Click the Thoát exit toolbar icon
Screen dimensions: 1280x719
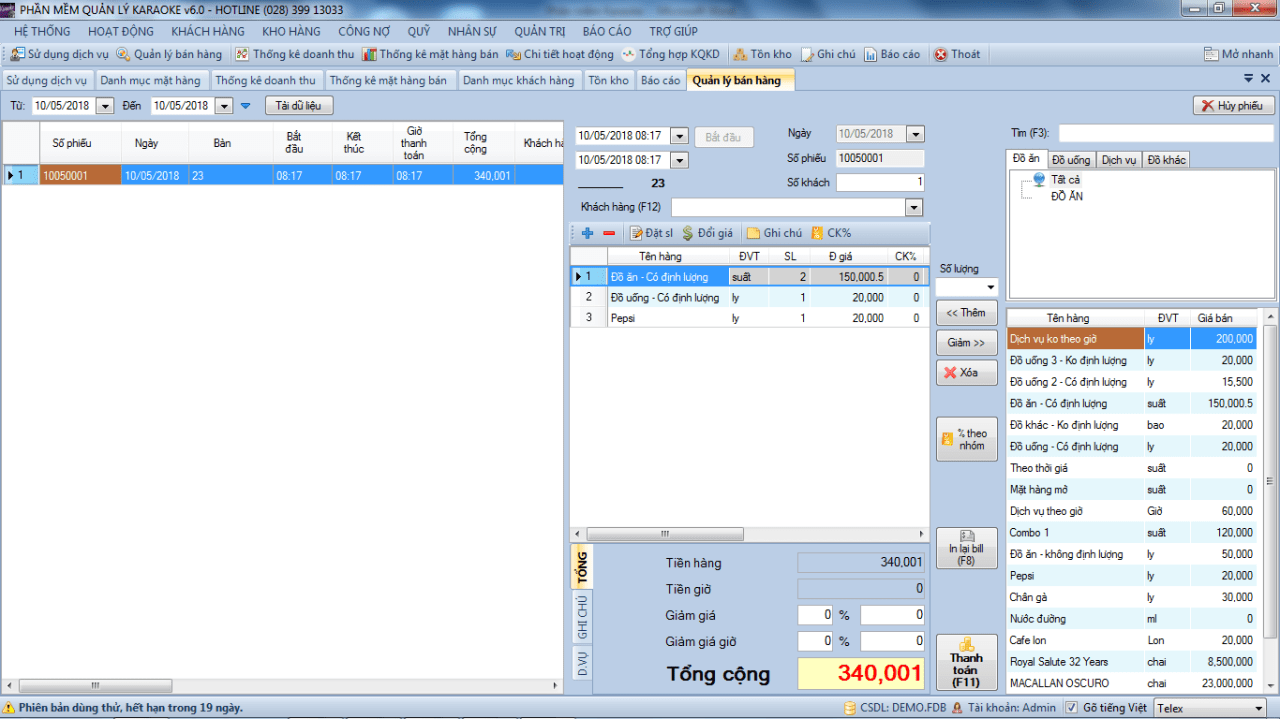[957, 54]
